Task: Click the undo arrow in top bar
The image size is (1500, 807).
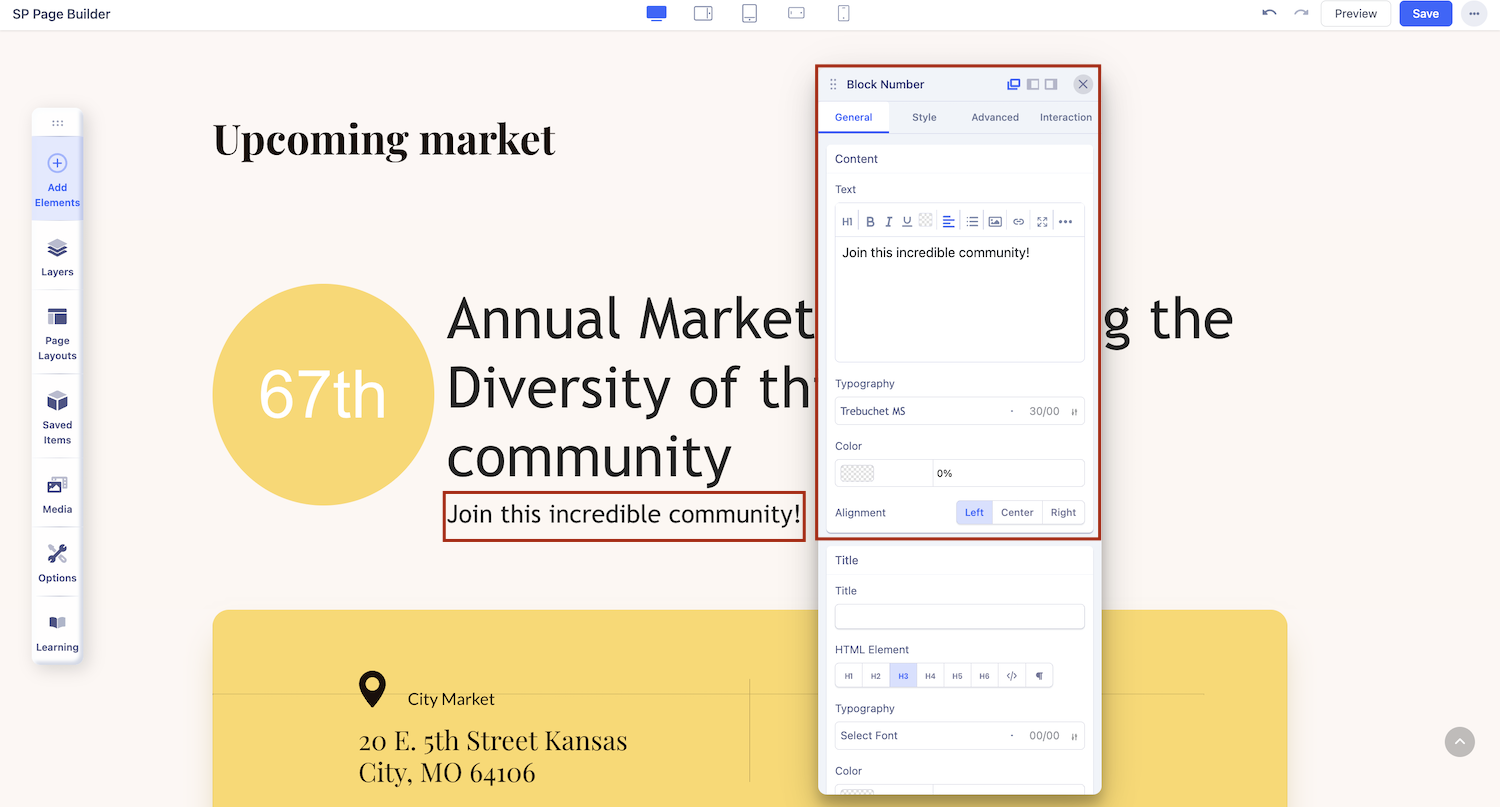Action: coord(1269,13)
